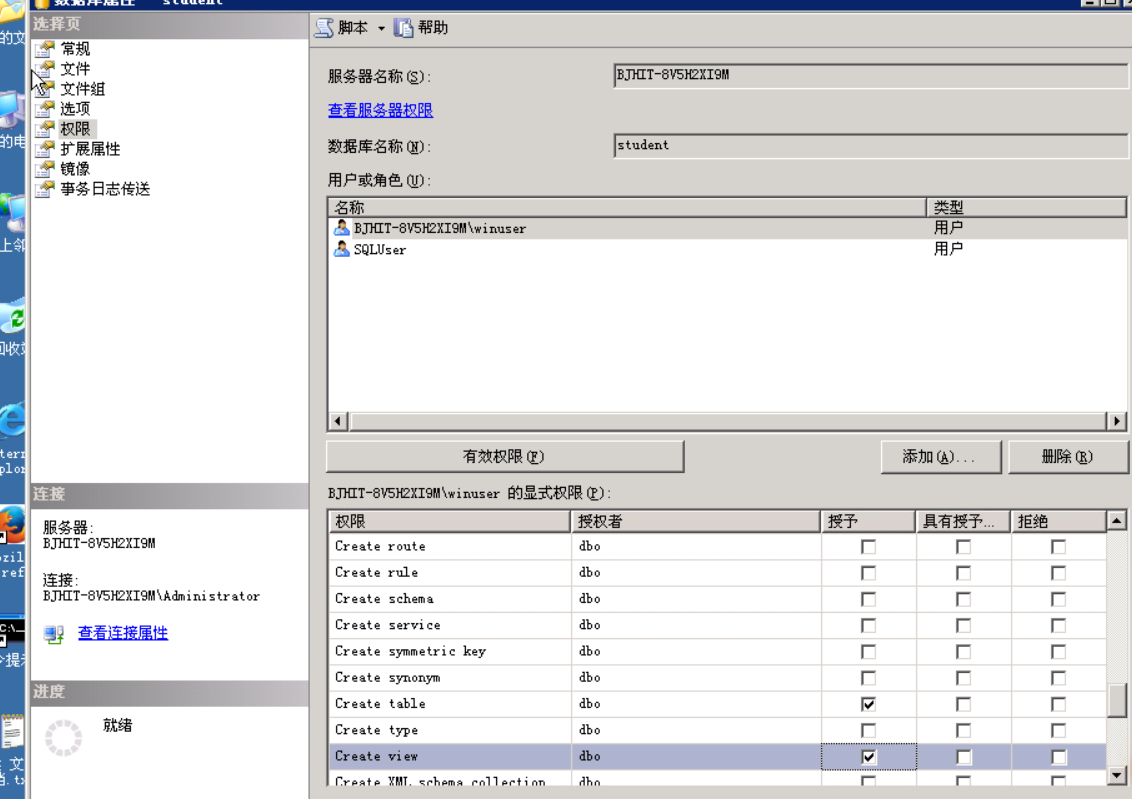Screen dimensions: 1132x799
Task: Click the 授予 column header
Action: [x=868, y=521]
